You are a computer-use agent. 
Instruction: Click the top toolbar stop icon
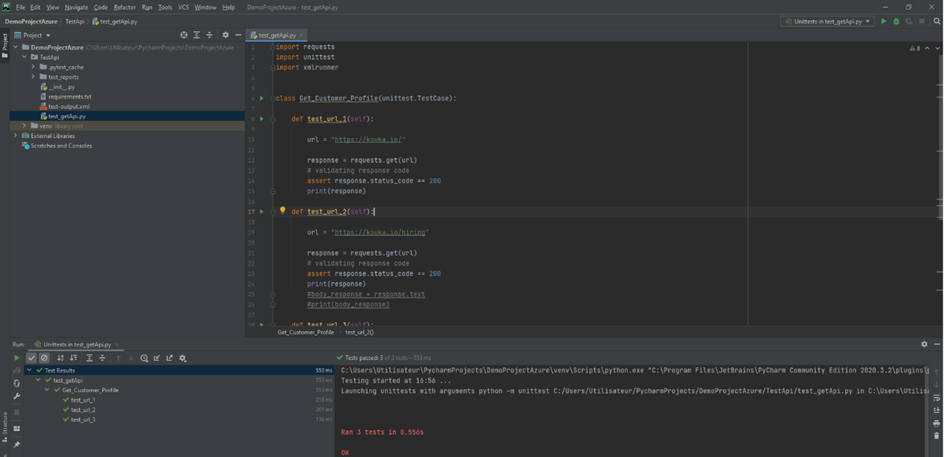[921, 21]
